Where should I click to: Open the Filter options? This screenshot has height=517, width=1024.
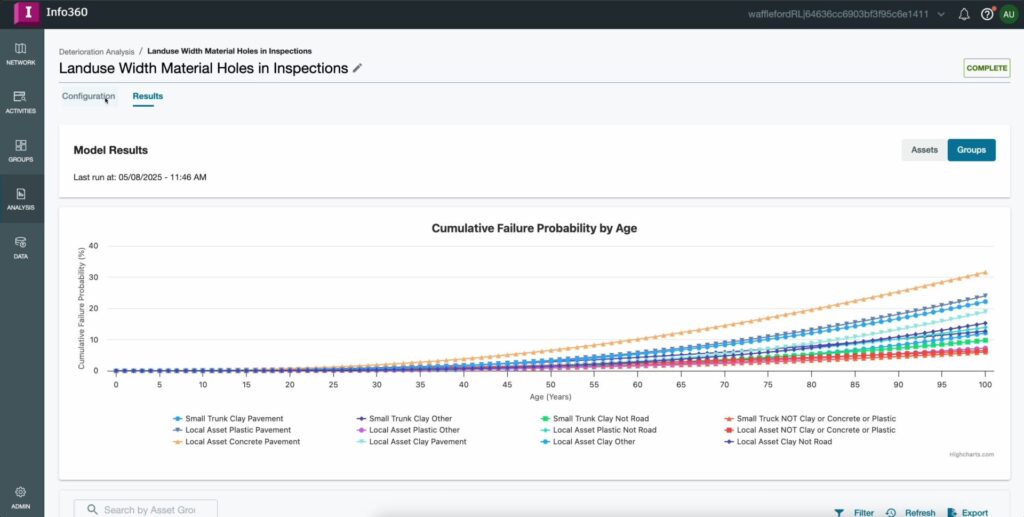tap(855, 512)
